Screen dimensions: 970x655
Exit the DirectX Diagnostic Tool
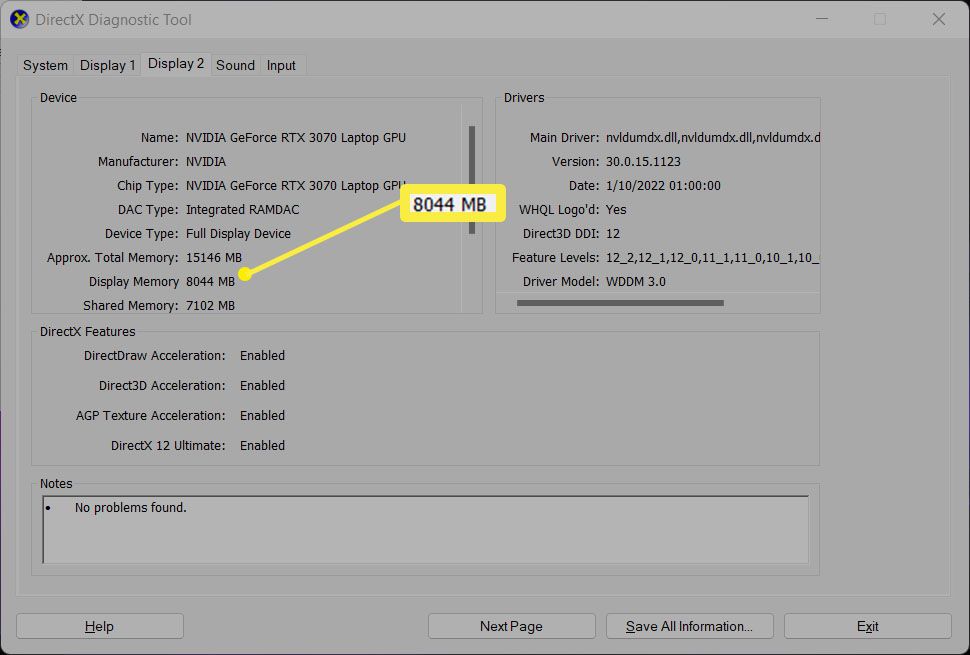click(x=866, y=625)
